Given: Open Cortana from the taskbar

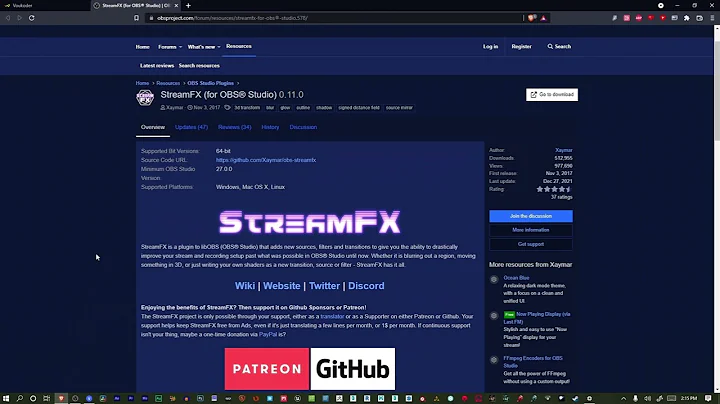Looking at the screenshot, I should (33, 398).
